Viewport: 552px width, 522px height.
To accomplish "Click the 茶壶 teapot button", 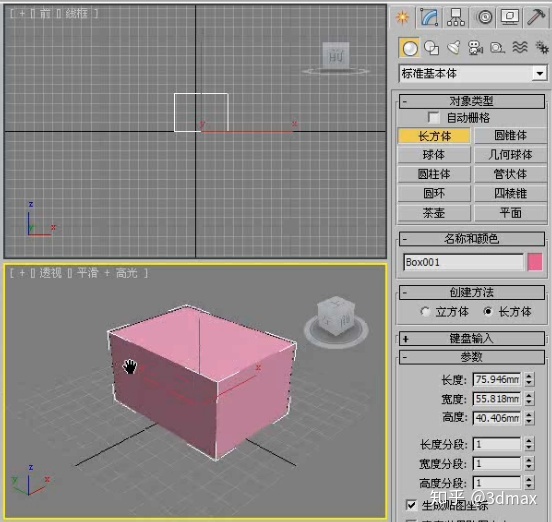I will (x=434, y=213).
